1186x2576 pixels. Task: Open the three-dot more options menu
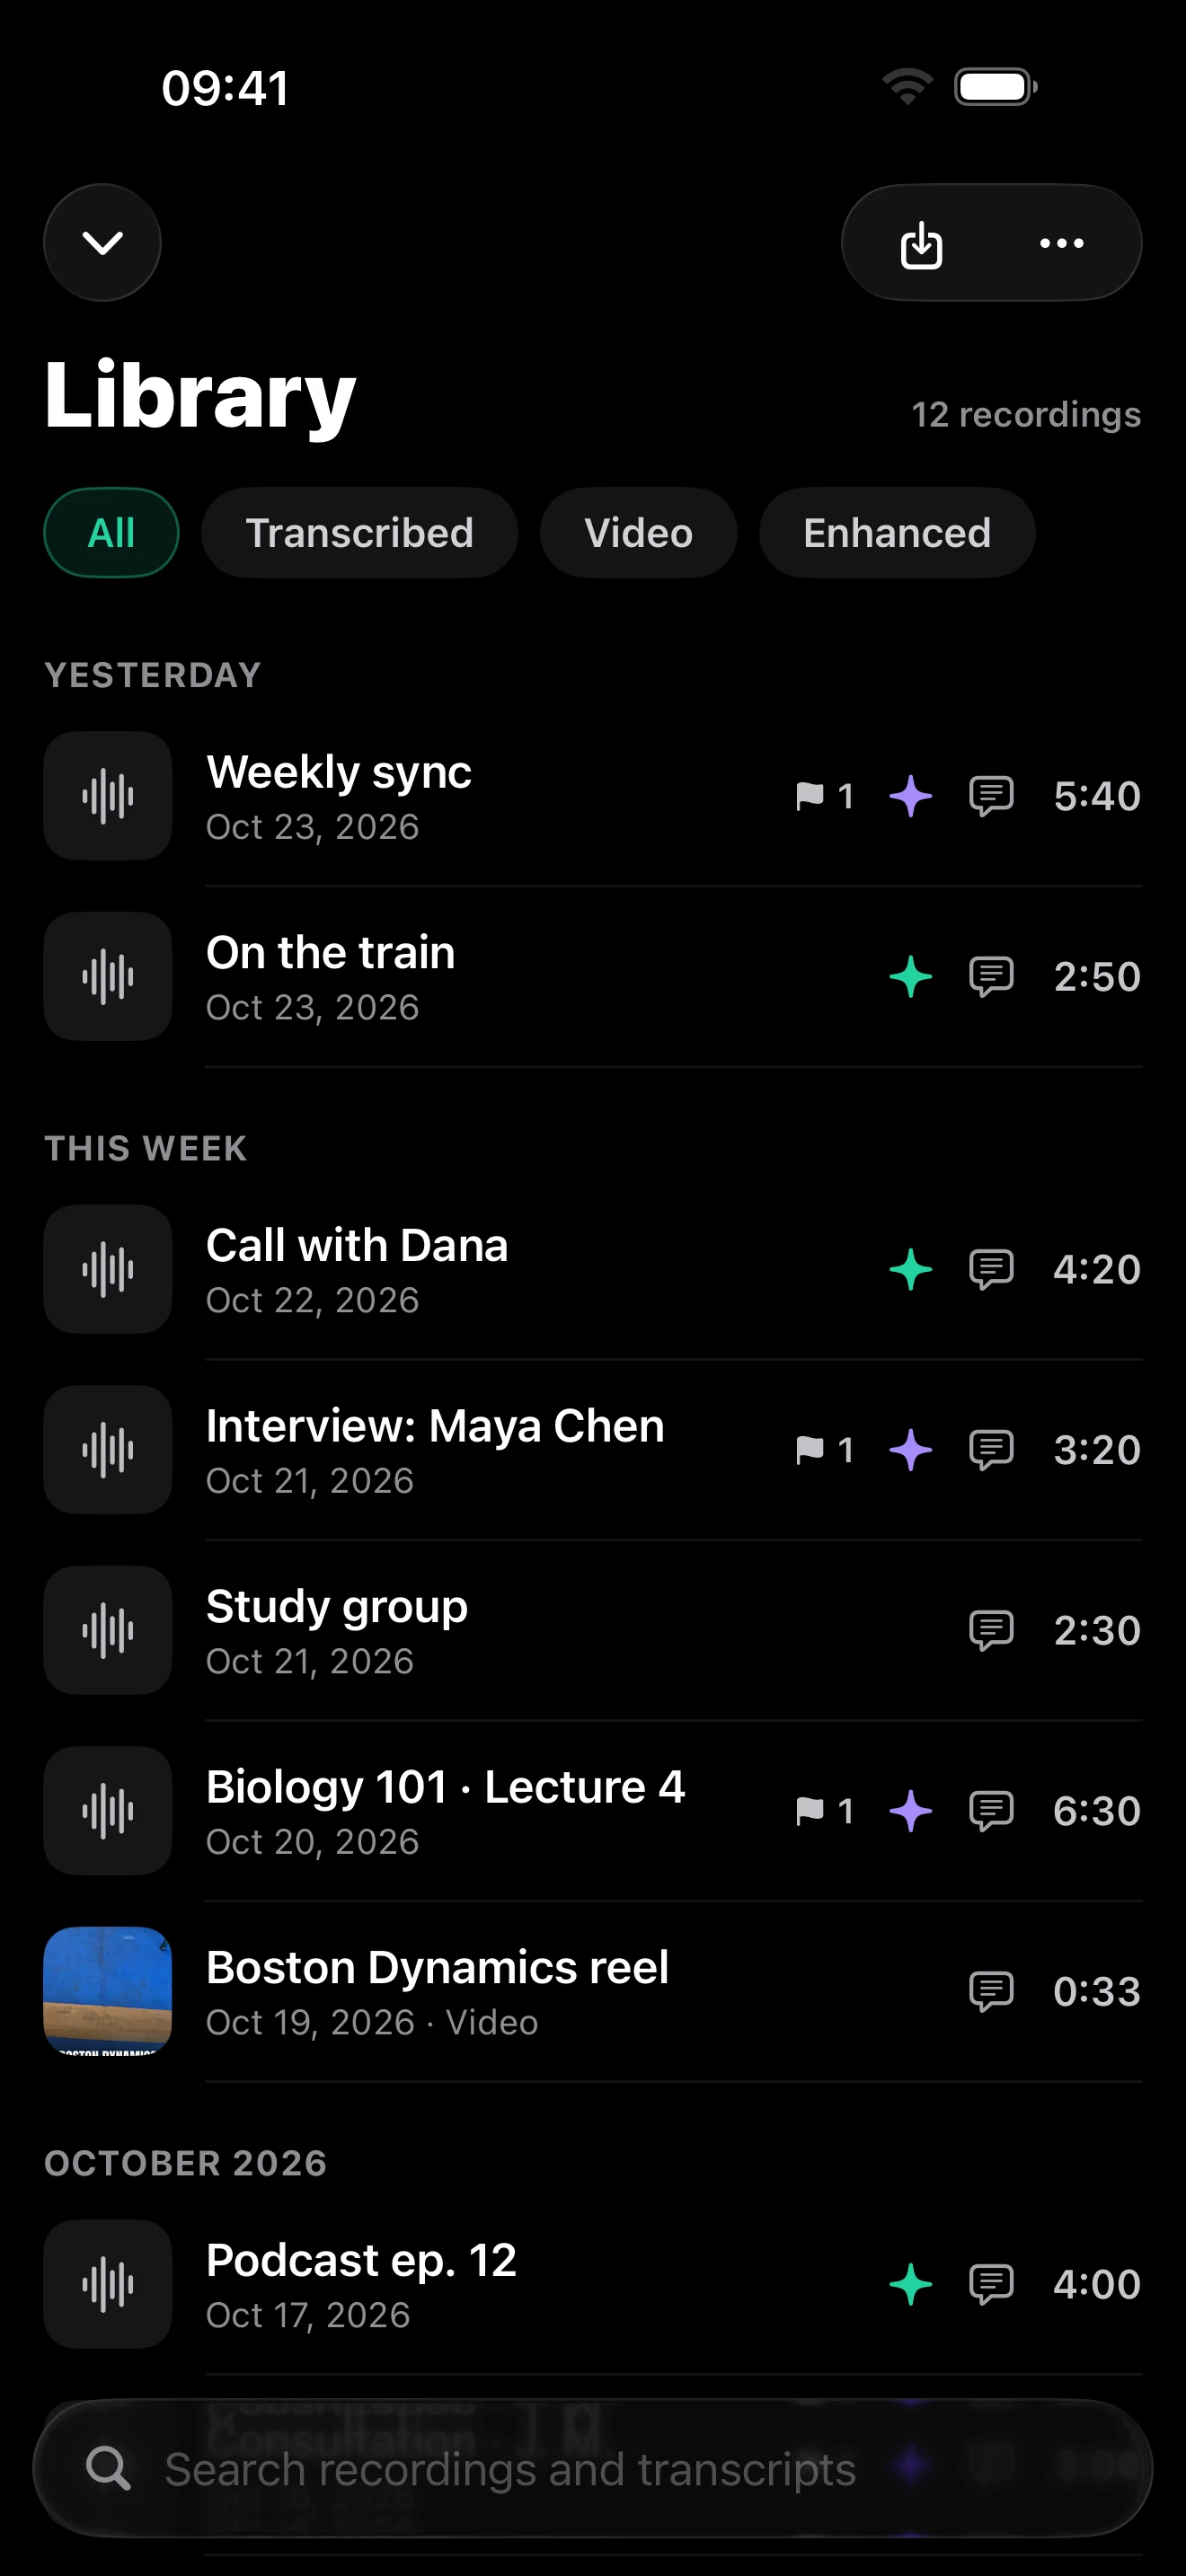click(x=1061, y=243)
